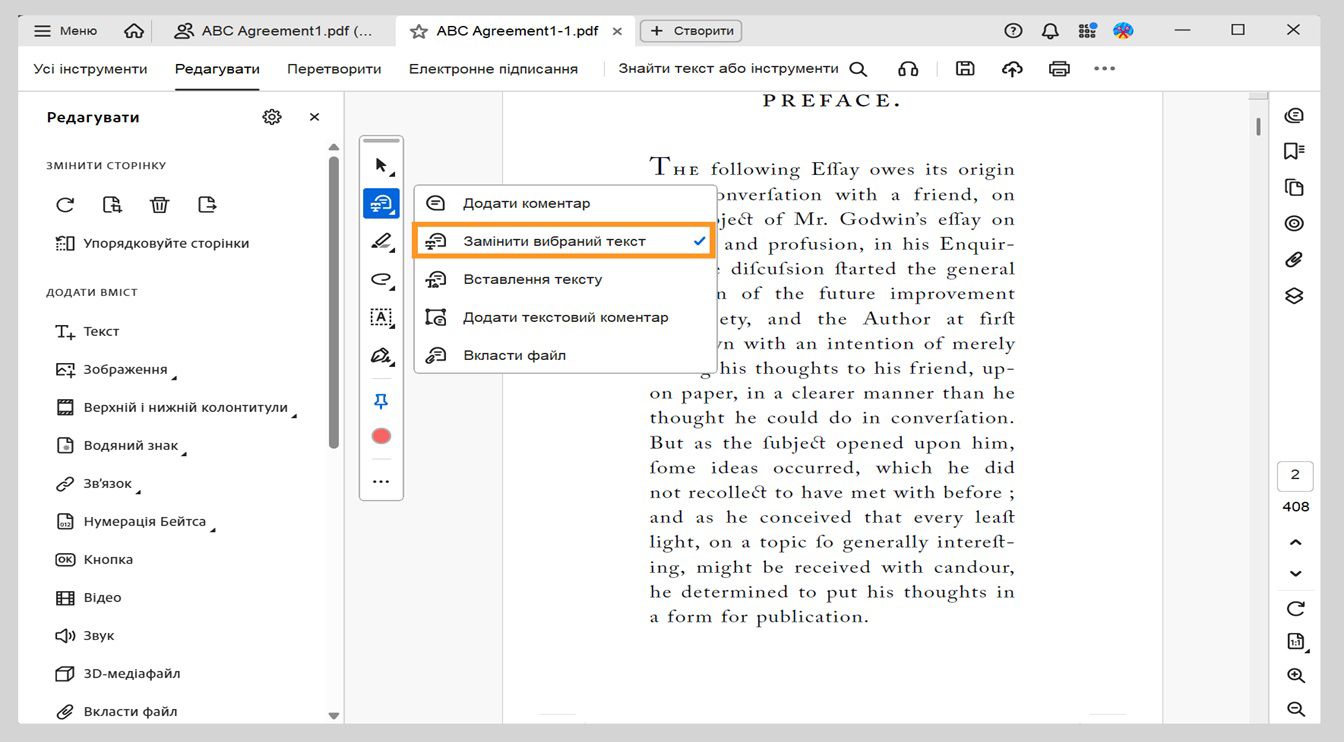This screenshot has height=742, width=1344.
Task: Choose Додати текстовий коментар menu item
Action: [x=565, y=318]
